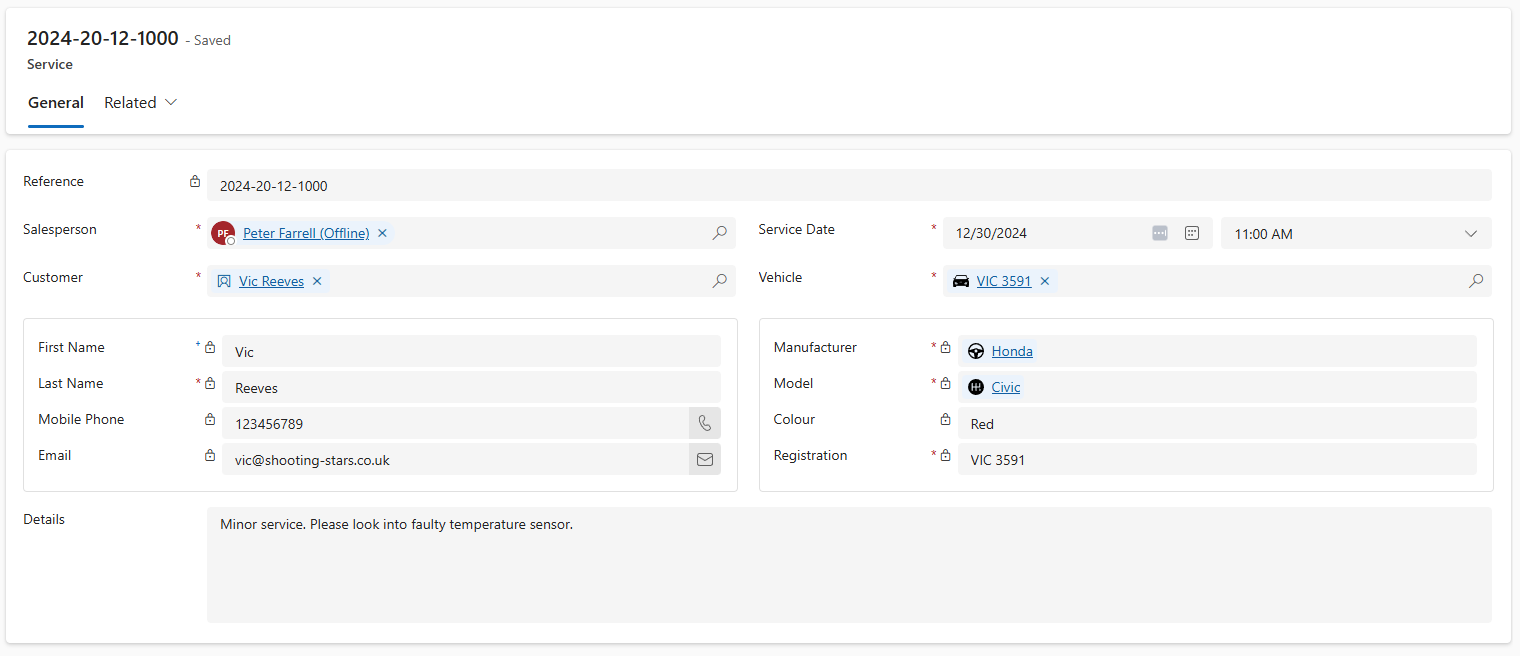This screenshot has height=656, width=1520.
Task: Expand the Related tab chevron
Action: (170, 102)
